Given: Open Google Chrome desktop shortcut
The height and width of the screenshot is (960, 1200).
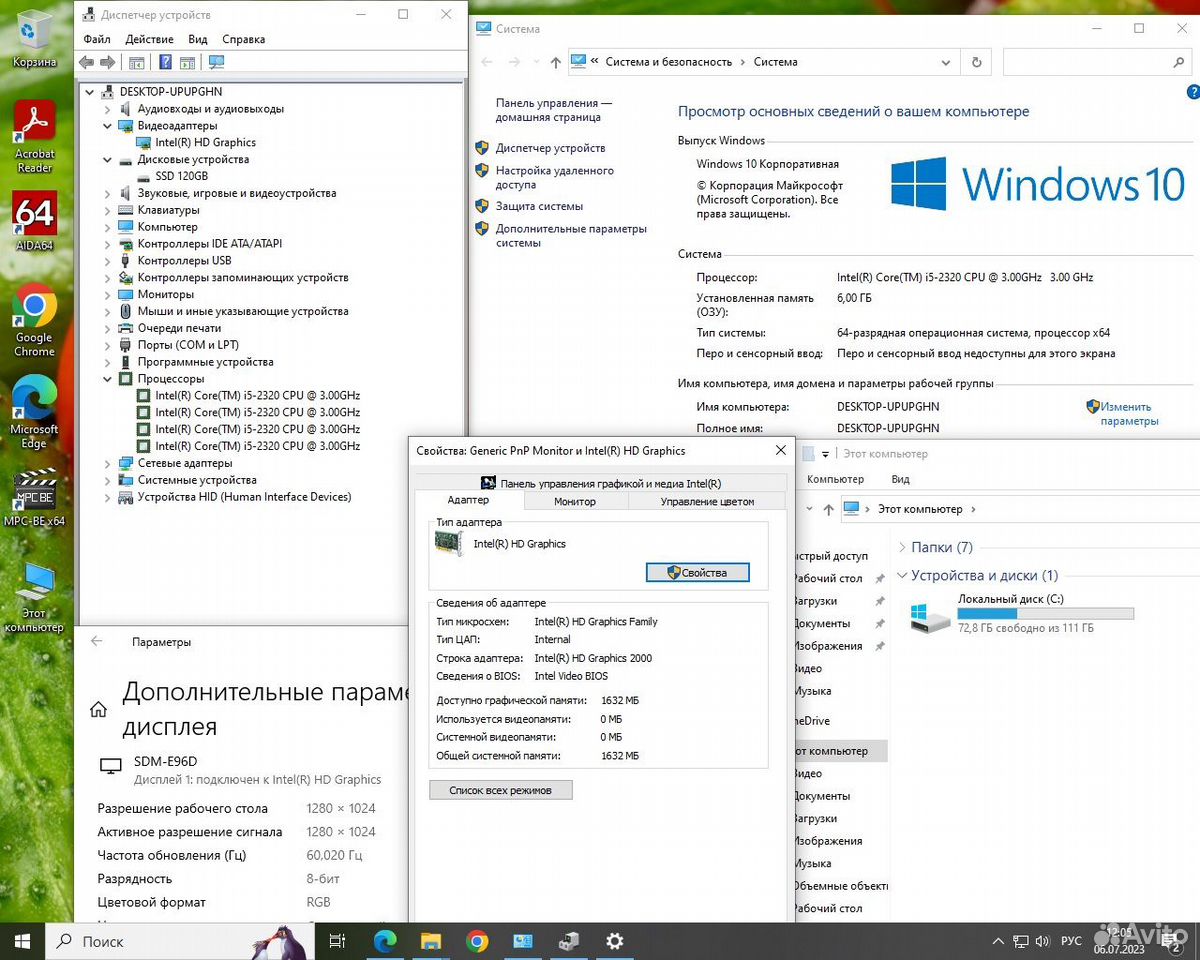Looking at the screenshot, I should click(x=34, y=320).
